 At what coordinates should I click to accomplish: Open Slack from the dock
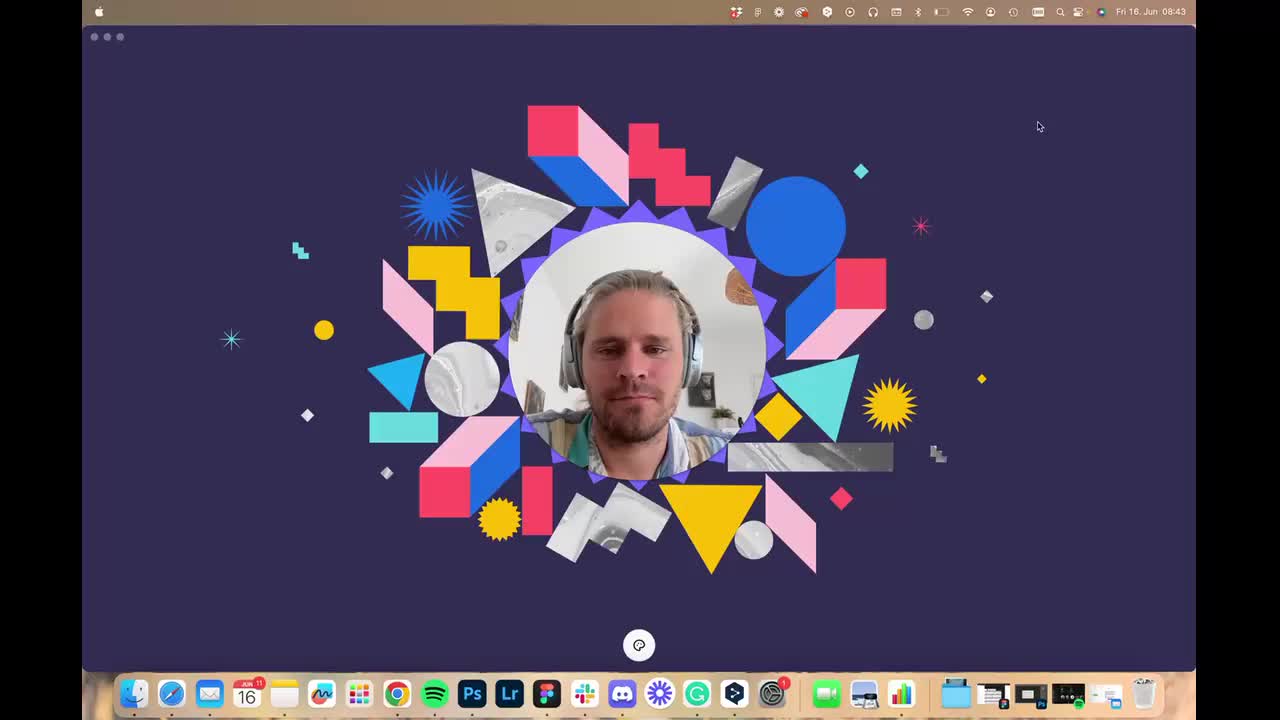coord(585,694)
